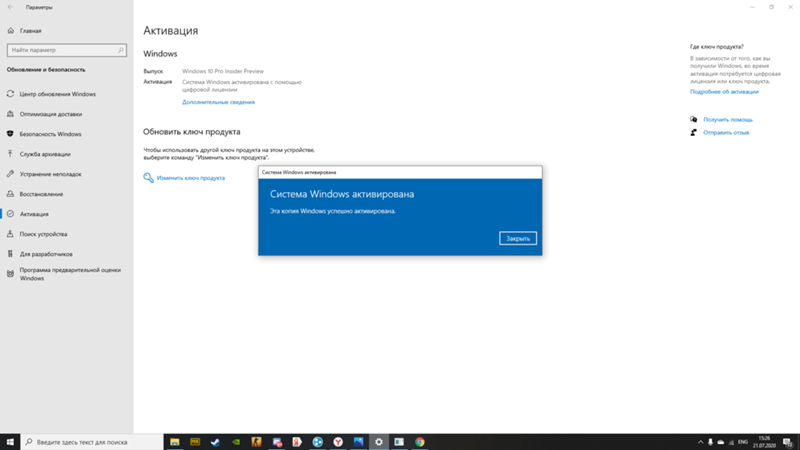Click the Где ключ продукта? heading
Screen dimensions: 800x450
pos(716,46)
